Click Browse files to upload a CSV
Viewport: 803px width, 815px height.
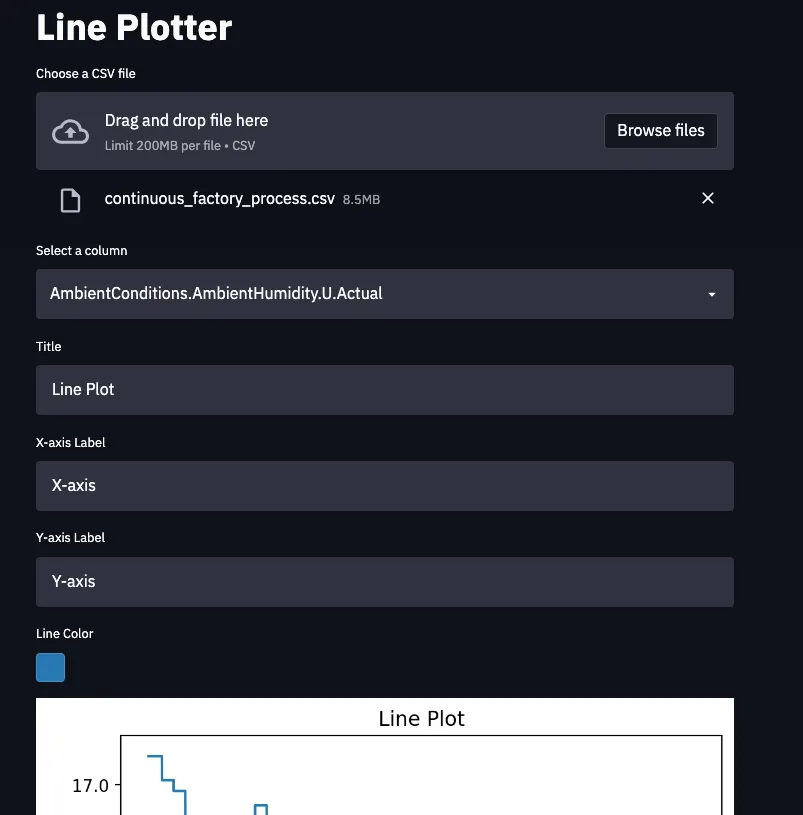660,130
